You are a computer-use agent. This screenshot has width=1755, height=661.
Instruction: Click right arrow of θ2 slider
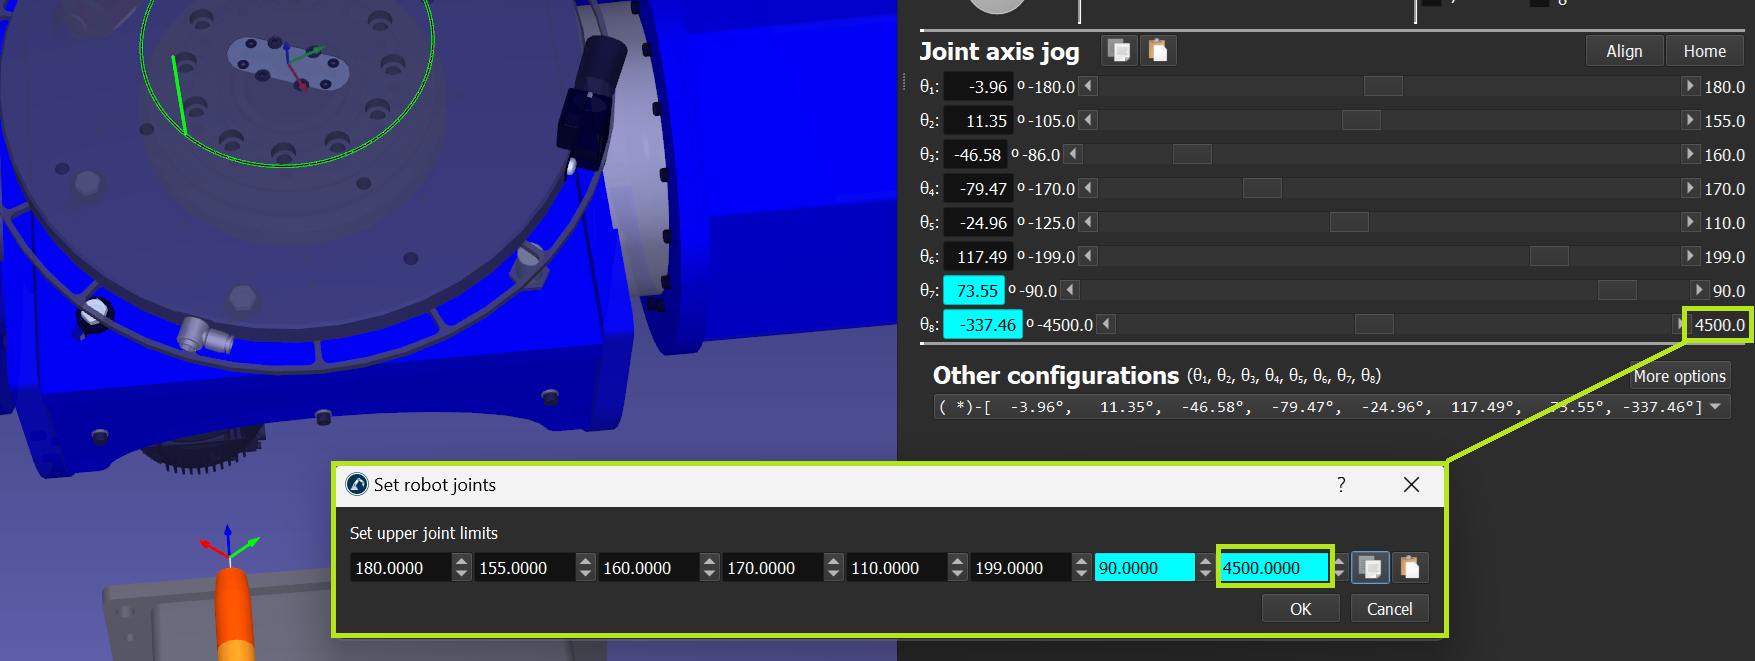(x=1689, y=121)
